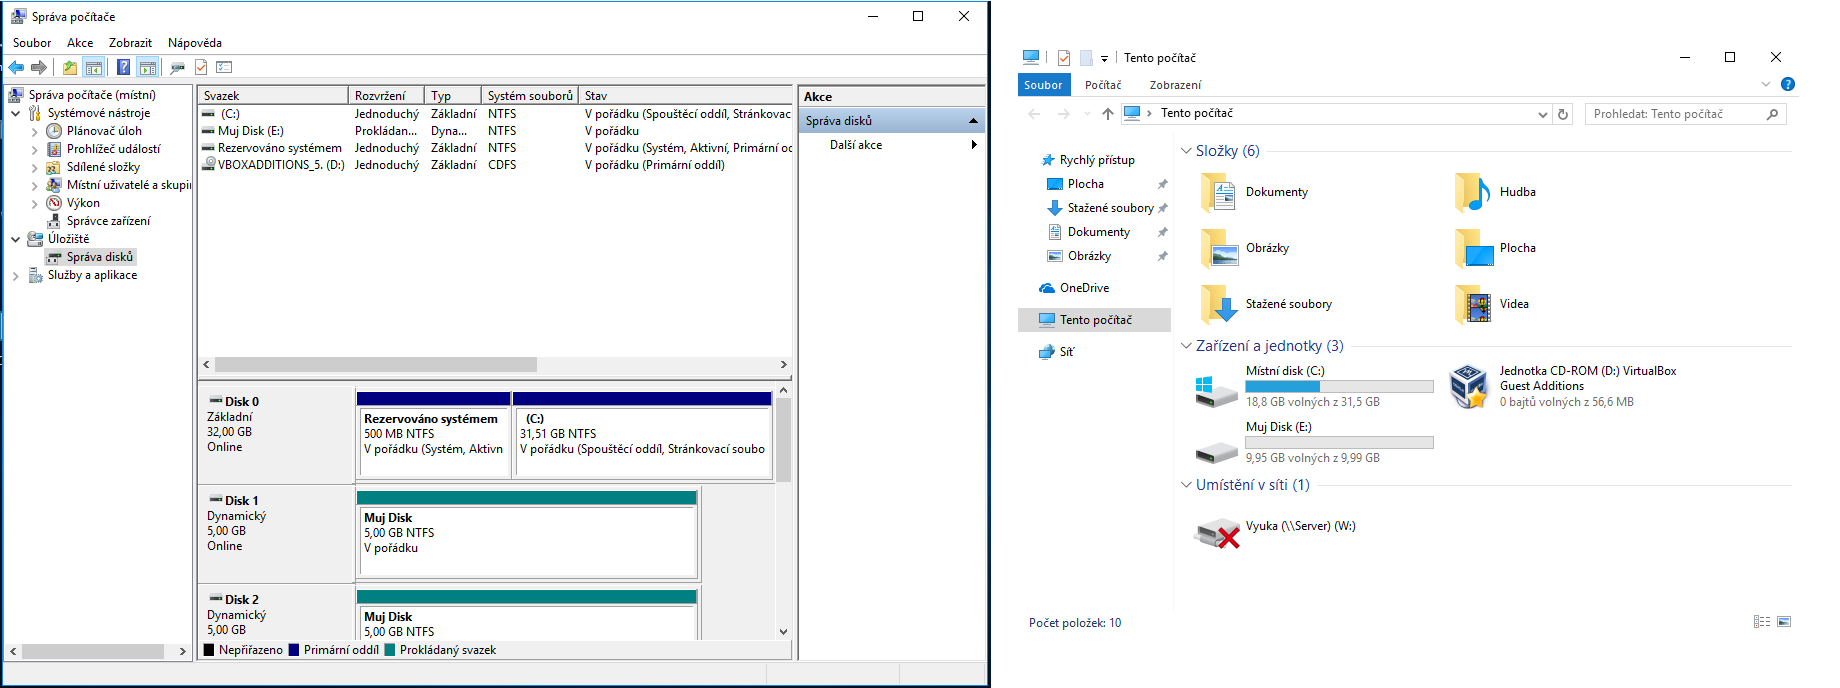Open the Místní disk (C:) drive icon
The width and height of the screenshot is (1840, 688).
(x=1216, y=388)
